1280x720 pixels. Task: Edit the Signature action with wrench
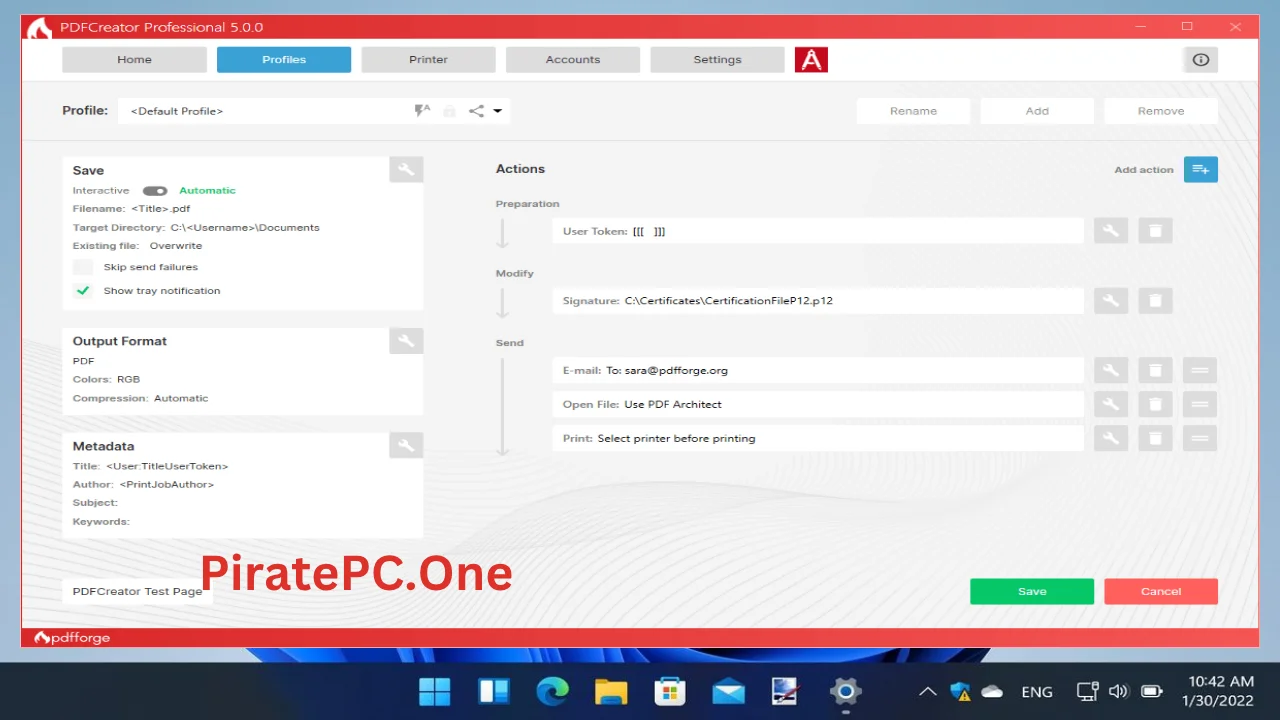coord(1111,301)
